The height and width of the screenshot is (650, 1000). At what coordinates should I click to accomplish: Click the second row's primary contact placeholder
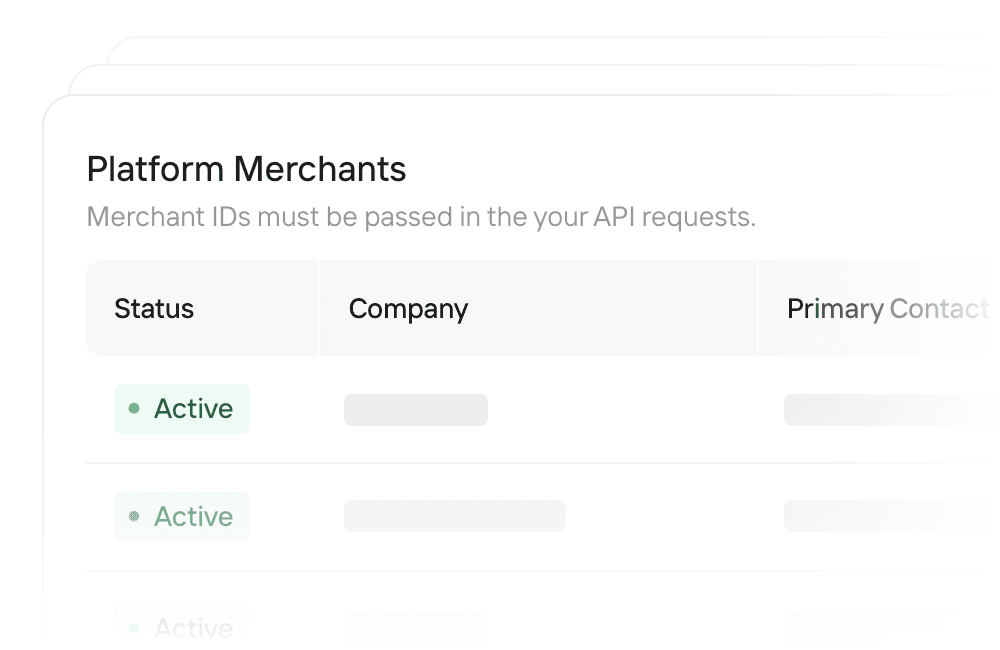pyautogui.click(x=891, y=516)
